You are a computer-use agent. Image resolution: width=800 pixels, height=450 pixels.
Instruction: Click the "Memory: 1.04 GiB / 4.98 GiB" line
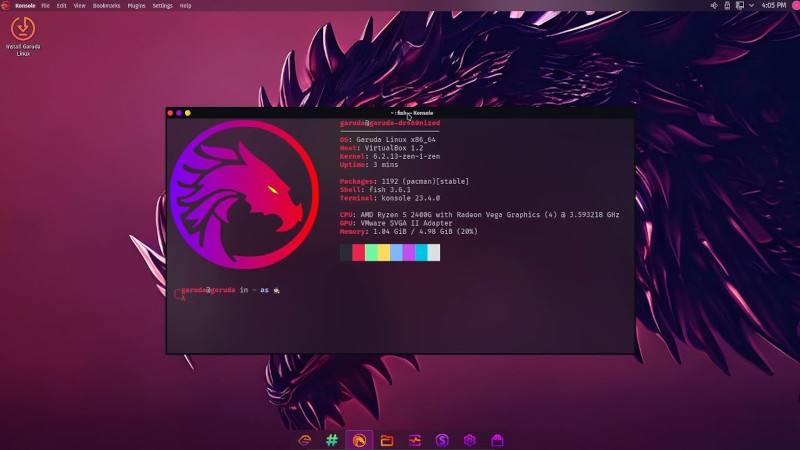(x=409, y=232)
